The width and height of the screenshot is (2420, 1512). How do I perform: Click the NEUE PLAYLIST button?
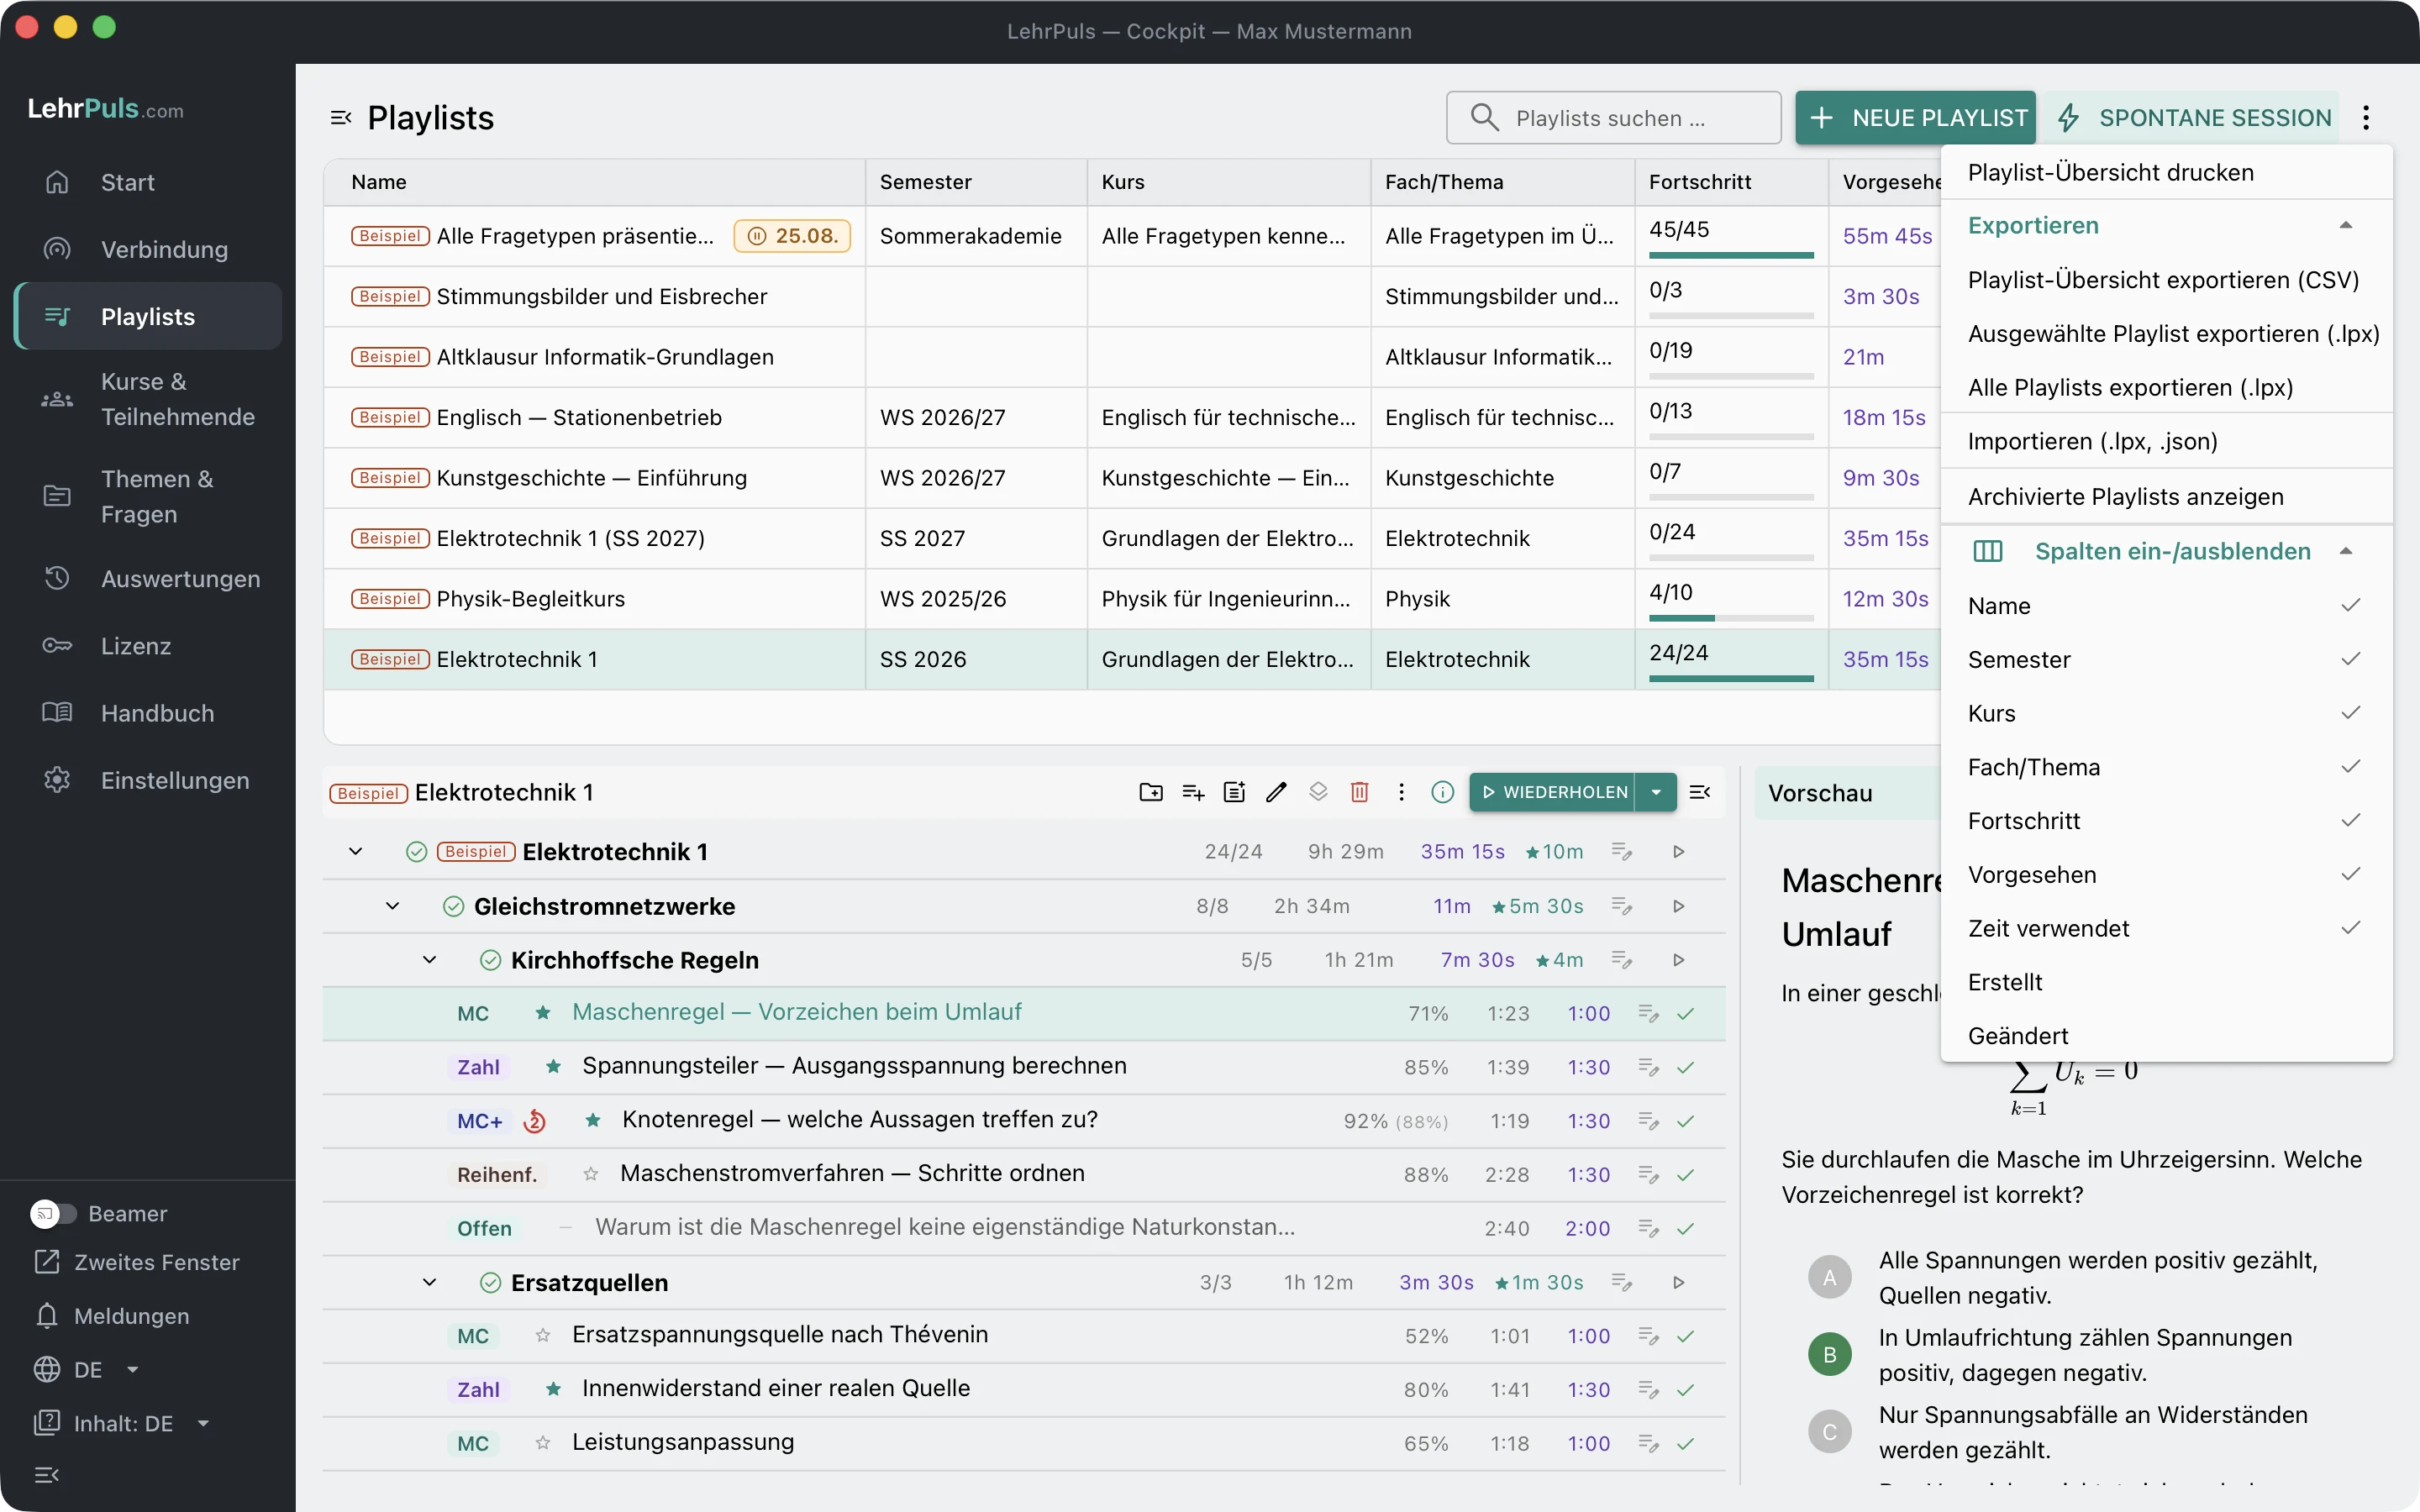click(1915, 118)
